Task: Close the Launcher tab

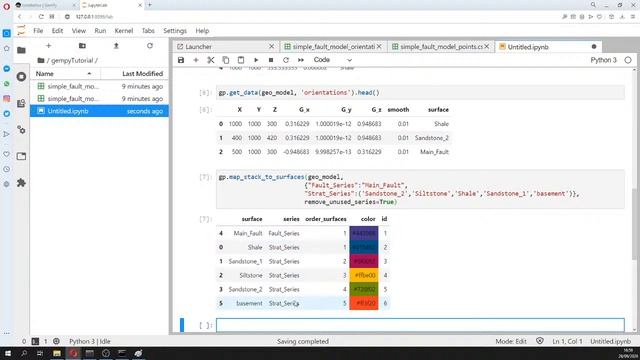Action: coord(271,47)
